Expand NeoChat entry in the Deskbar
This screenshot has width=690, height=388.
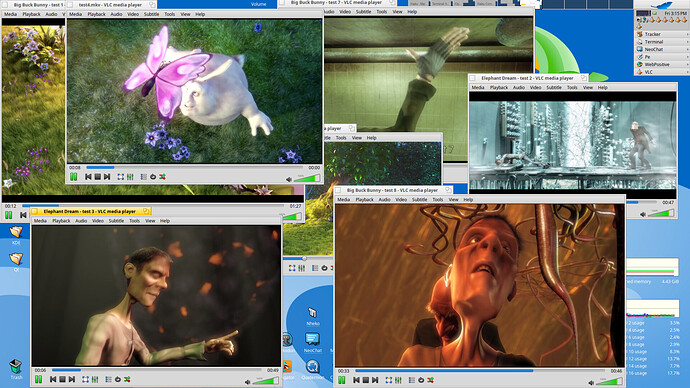pyautogui.click(x=662, y=49)
